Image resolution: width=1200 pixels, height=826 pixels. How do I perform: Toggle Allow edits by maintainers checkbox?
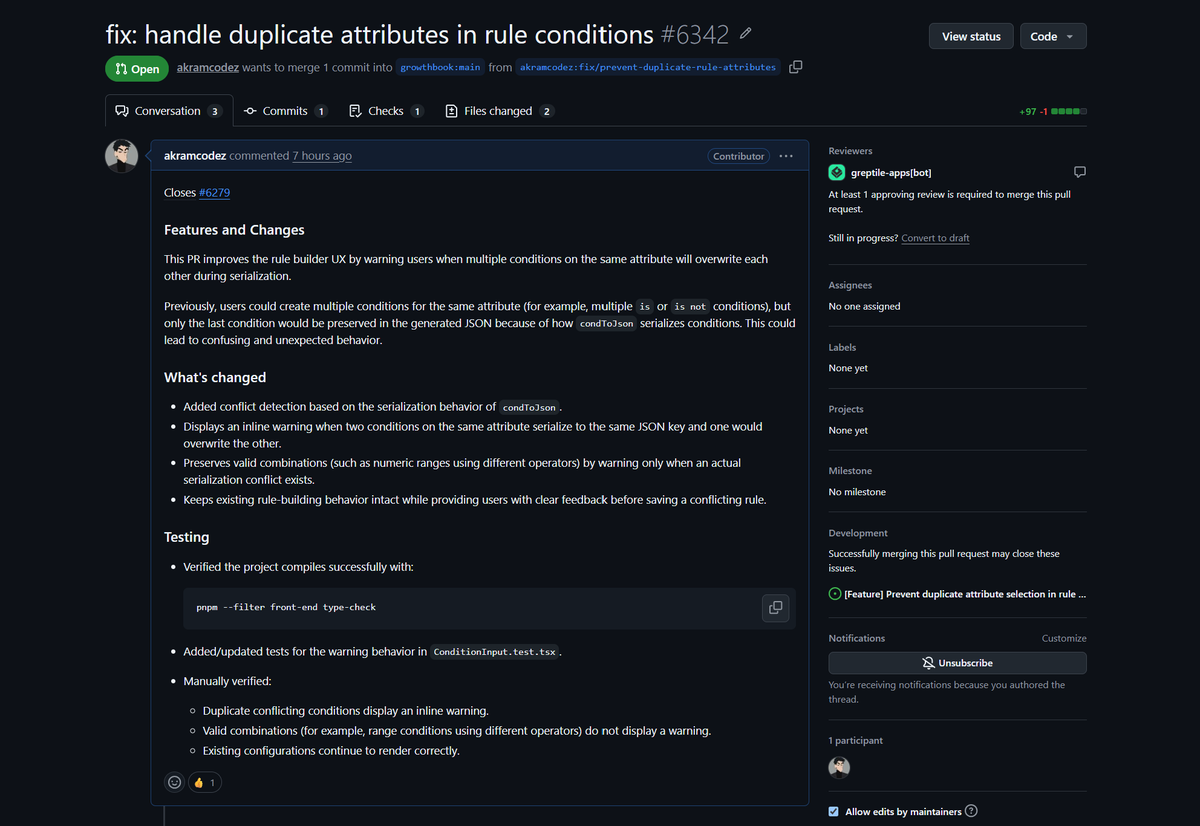pos(834,811)
